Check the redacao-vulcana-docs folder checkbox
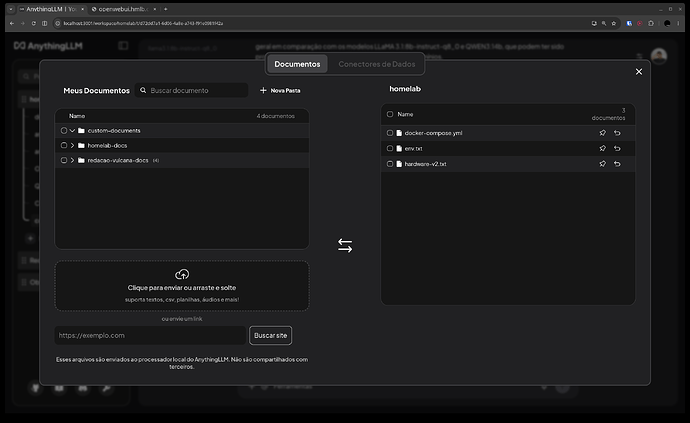 click(64, 160)
